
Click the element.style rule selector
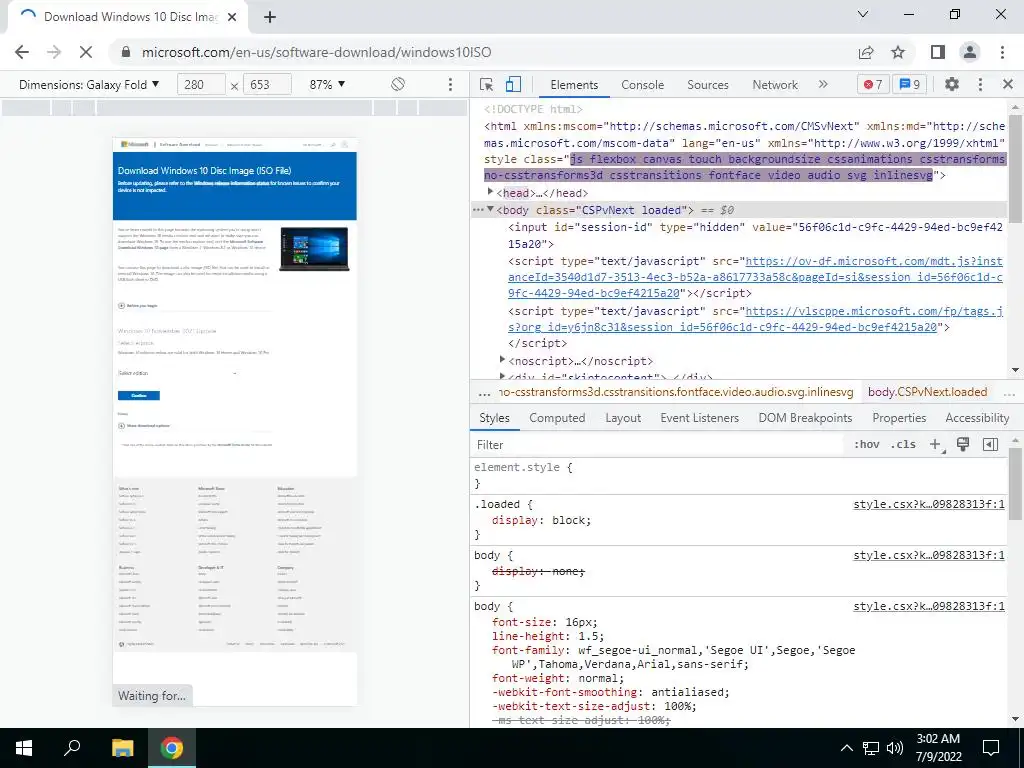(517, 468)
